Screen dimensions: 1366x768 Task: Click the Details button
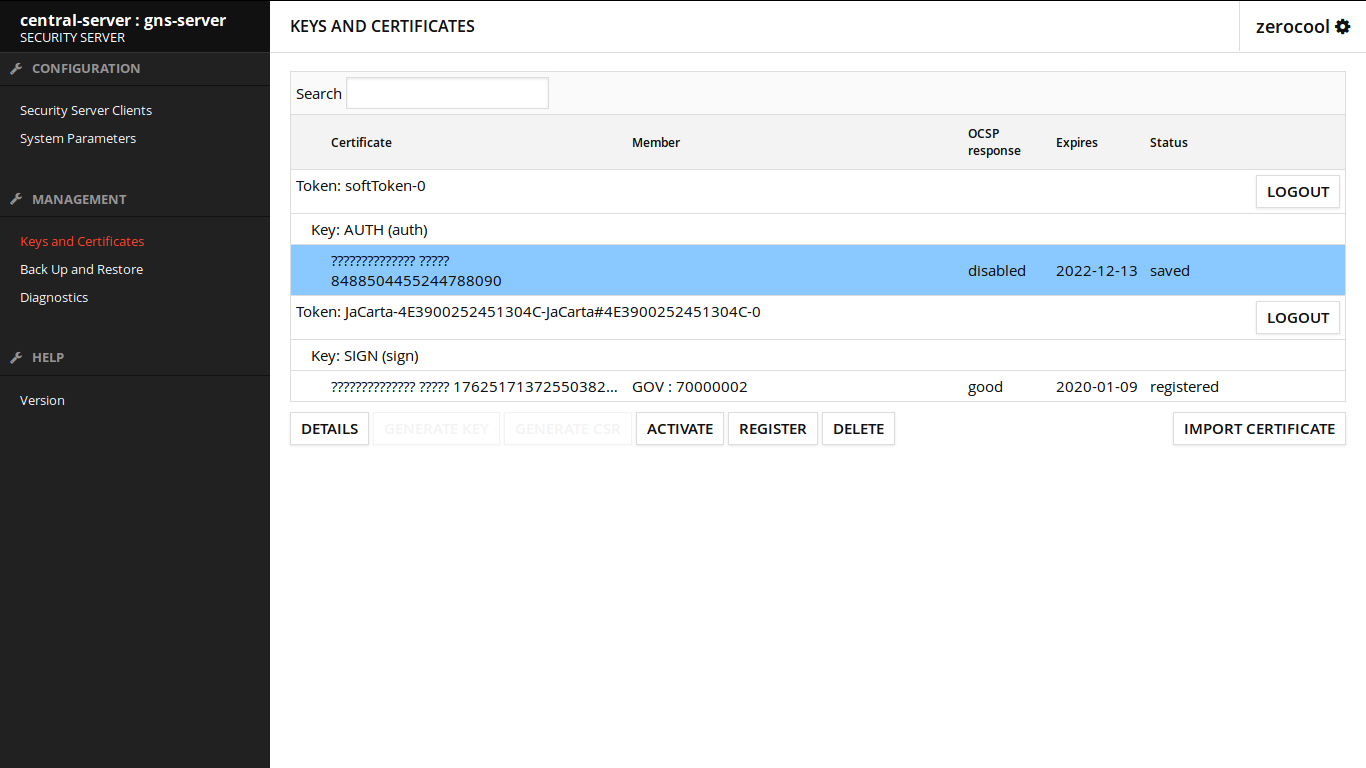click(x=329, y=429)
